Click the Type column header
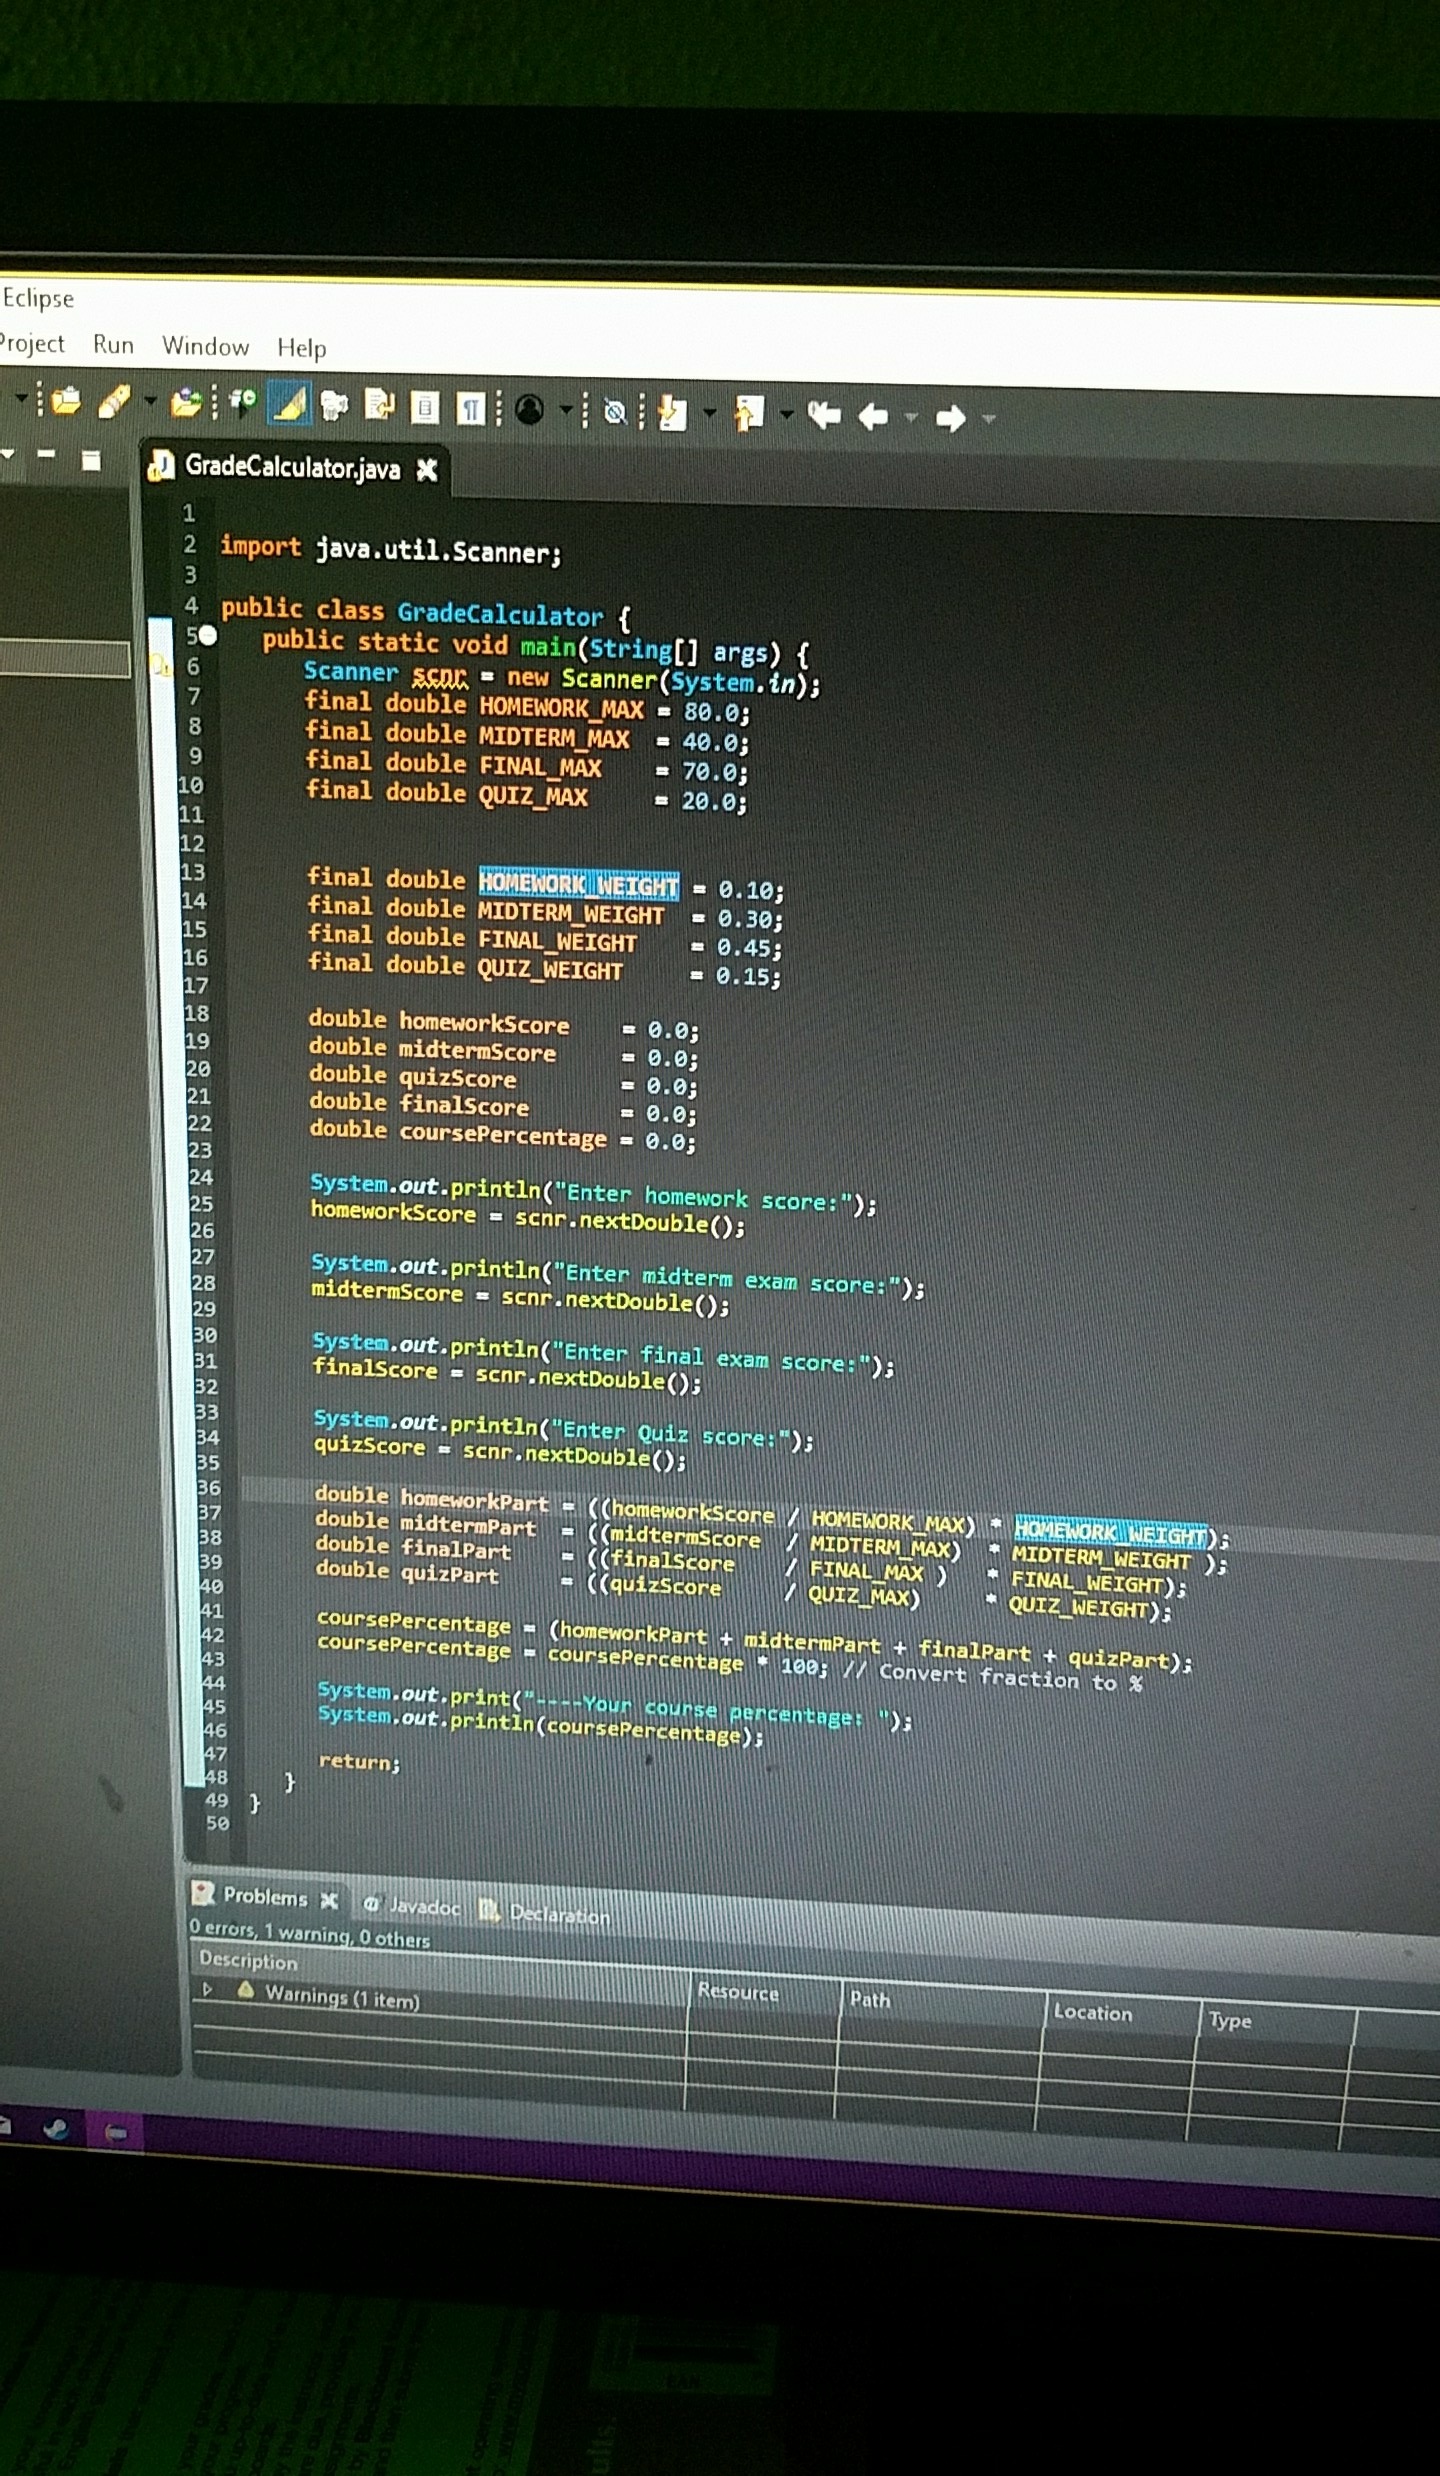This screenshot has width=1440, height=2476. tap(1230, 2020)
